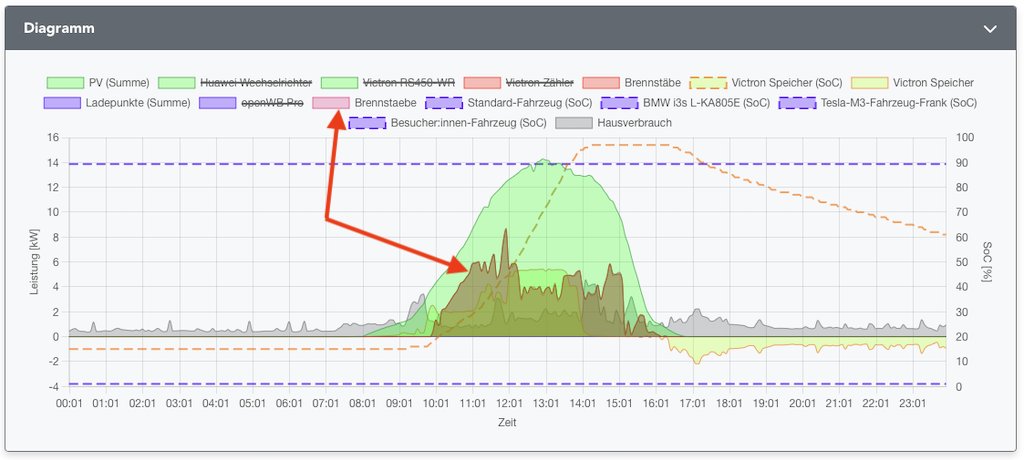
Task: Click Tesla-M3-Fahrzeug-Frank (SoC) legend label
Action: point(899,103)
